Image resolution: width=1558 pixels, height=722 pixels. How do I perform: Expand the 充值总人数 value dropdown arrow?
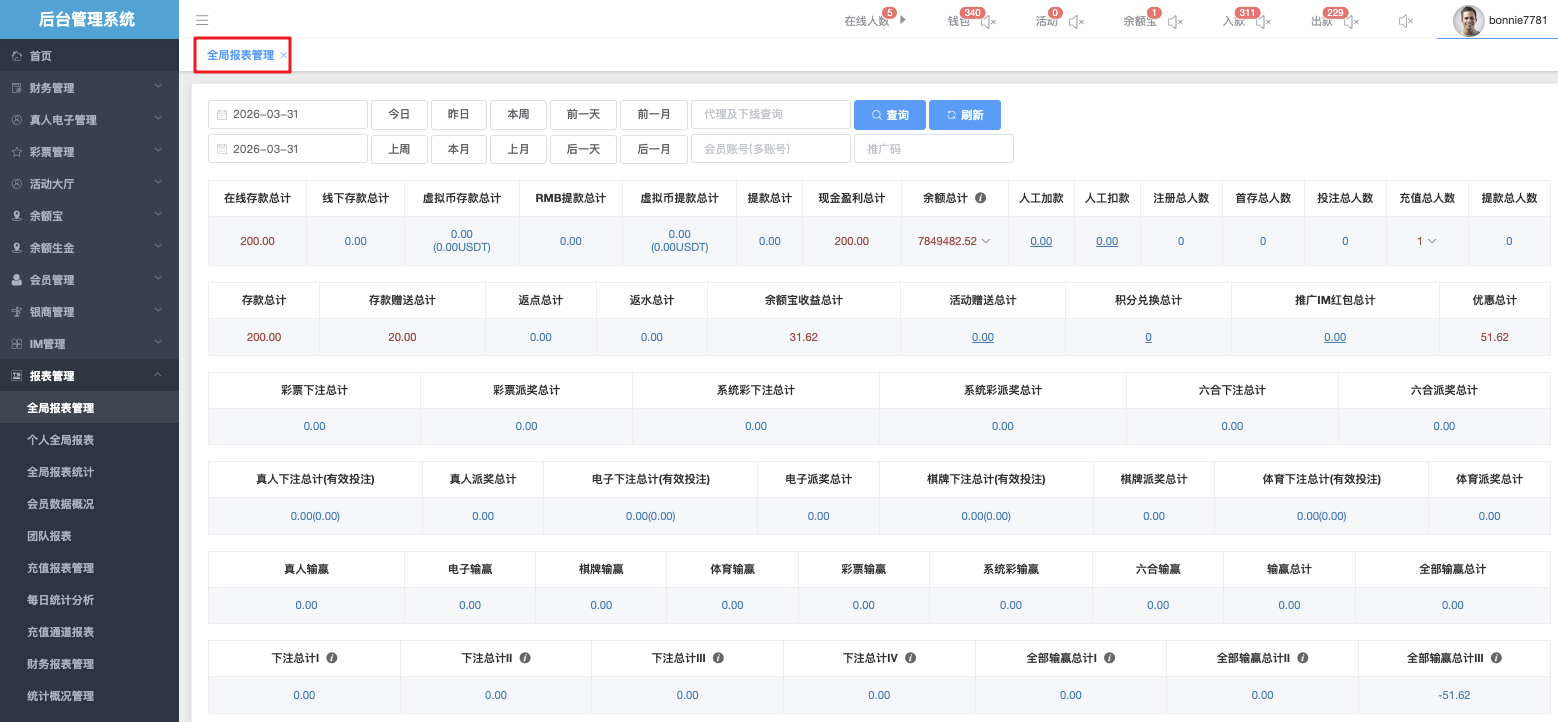1432,241
